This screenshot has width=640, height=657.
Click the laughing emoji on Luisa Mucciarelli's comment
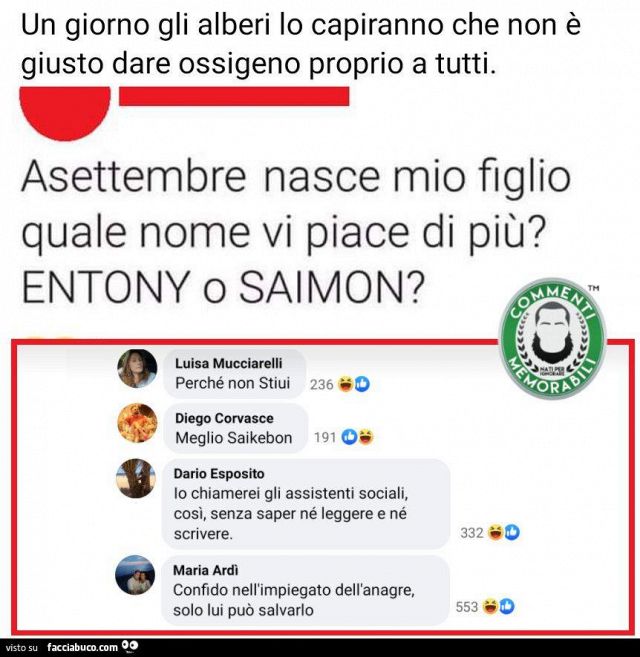pos(346,384)
